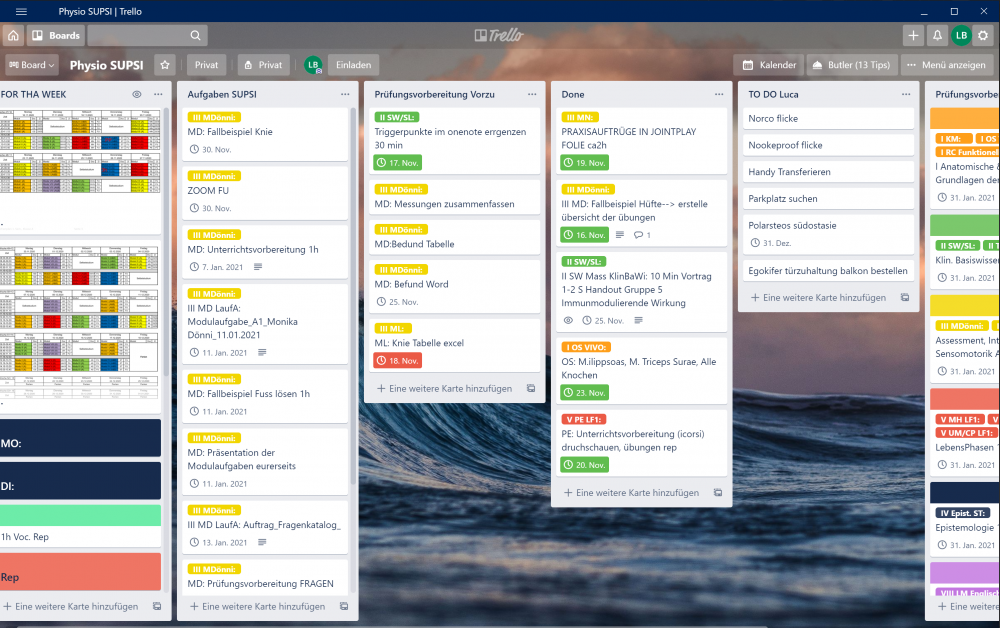Star the Physio SUPSI board

click(x=165, y=64)
